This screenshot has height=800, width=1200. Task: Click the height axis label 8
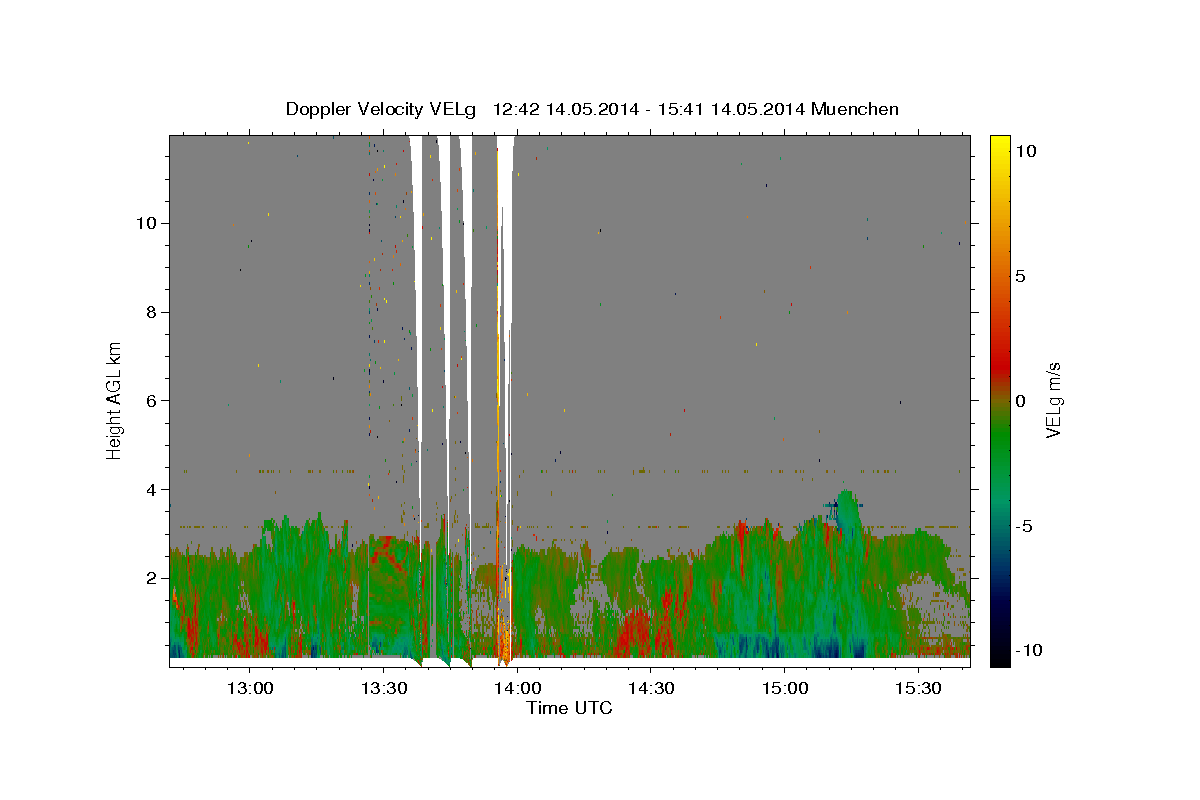[149, 311]
